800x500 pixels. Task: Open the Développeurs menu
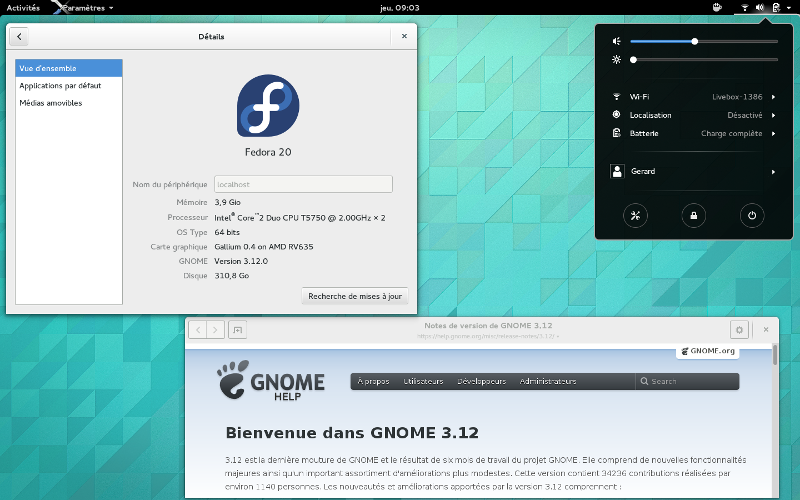(481, 382)
